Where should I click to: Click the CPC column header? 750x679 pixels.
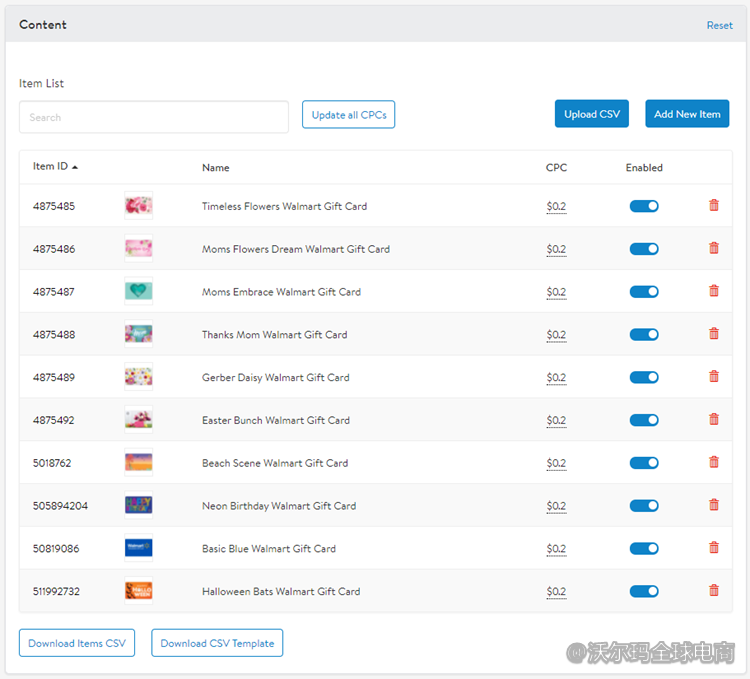pyautogui.click(x=556, y=168)
